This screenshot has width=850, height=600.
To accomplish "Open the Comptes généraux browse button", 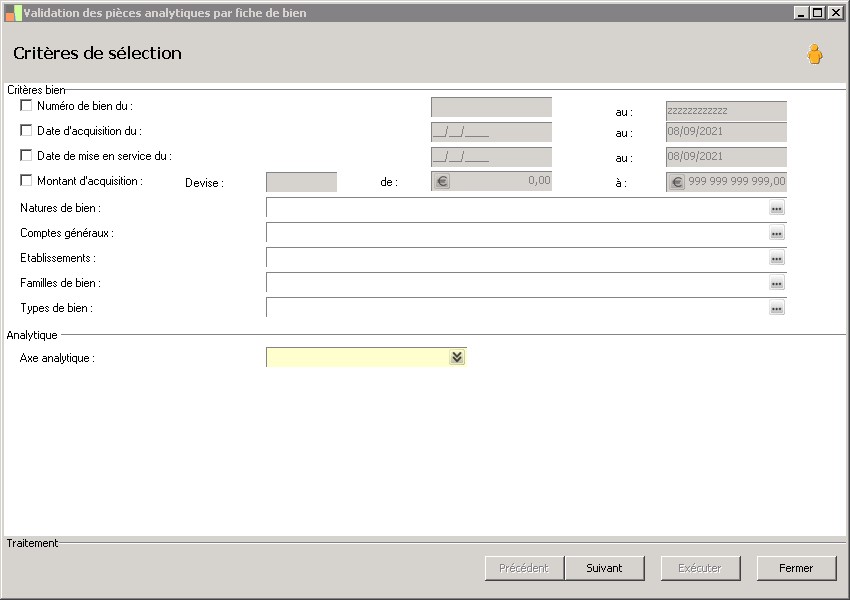I will pyautogui.click(x=776, y=233).
